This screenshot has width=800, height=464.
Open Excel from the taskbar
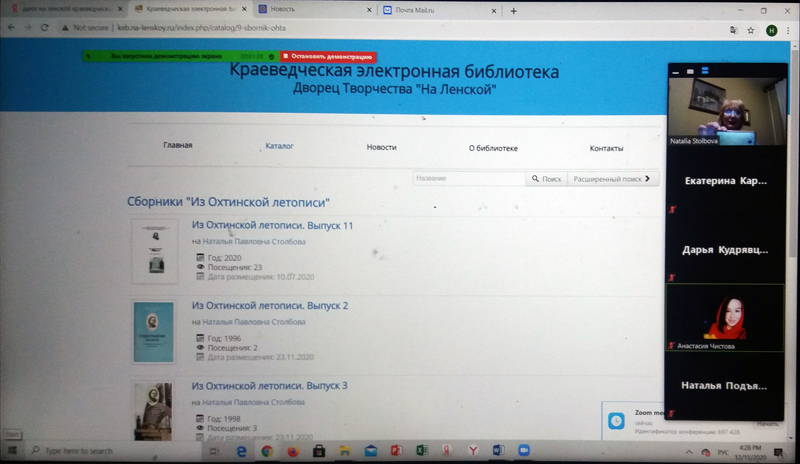coord(422,451)
